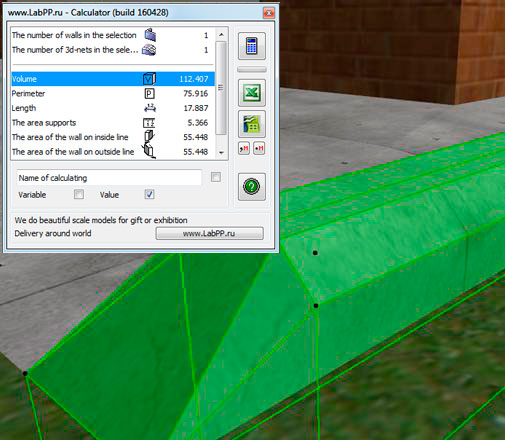
Task: Click the horizontal bar below the calculator button
Action: [252, 69]
